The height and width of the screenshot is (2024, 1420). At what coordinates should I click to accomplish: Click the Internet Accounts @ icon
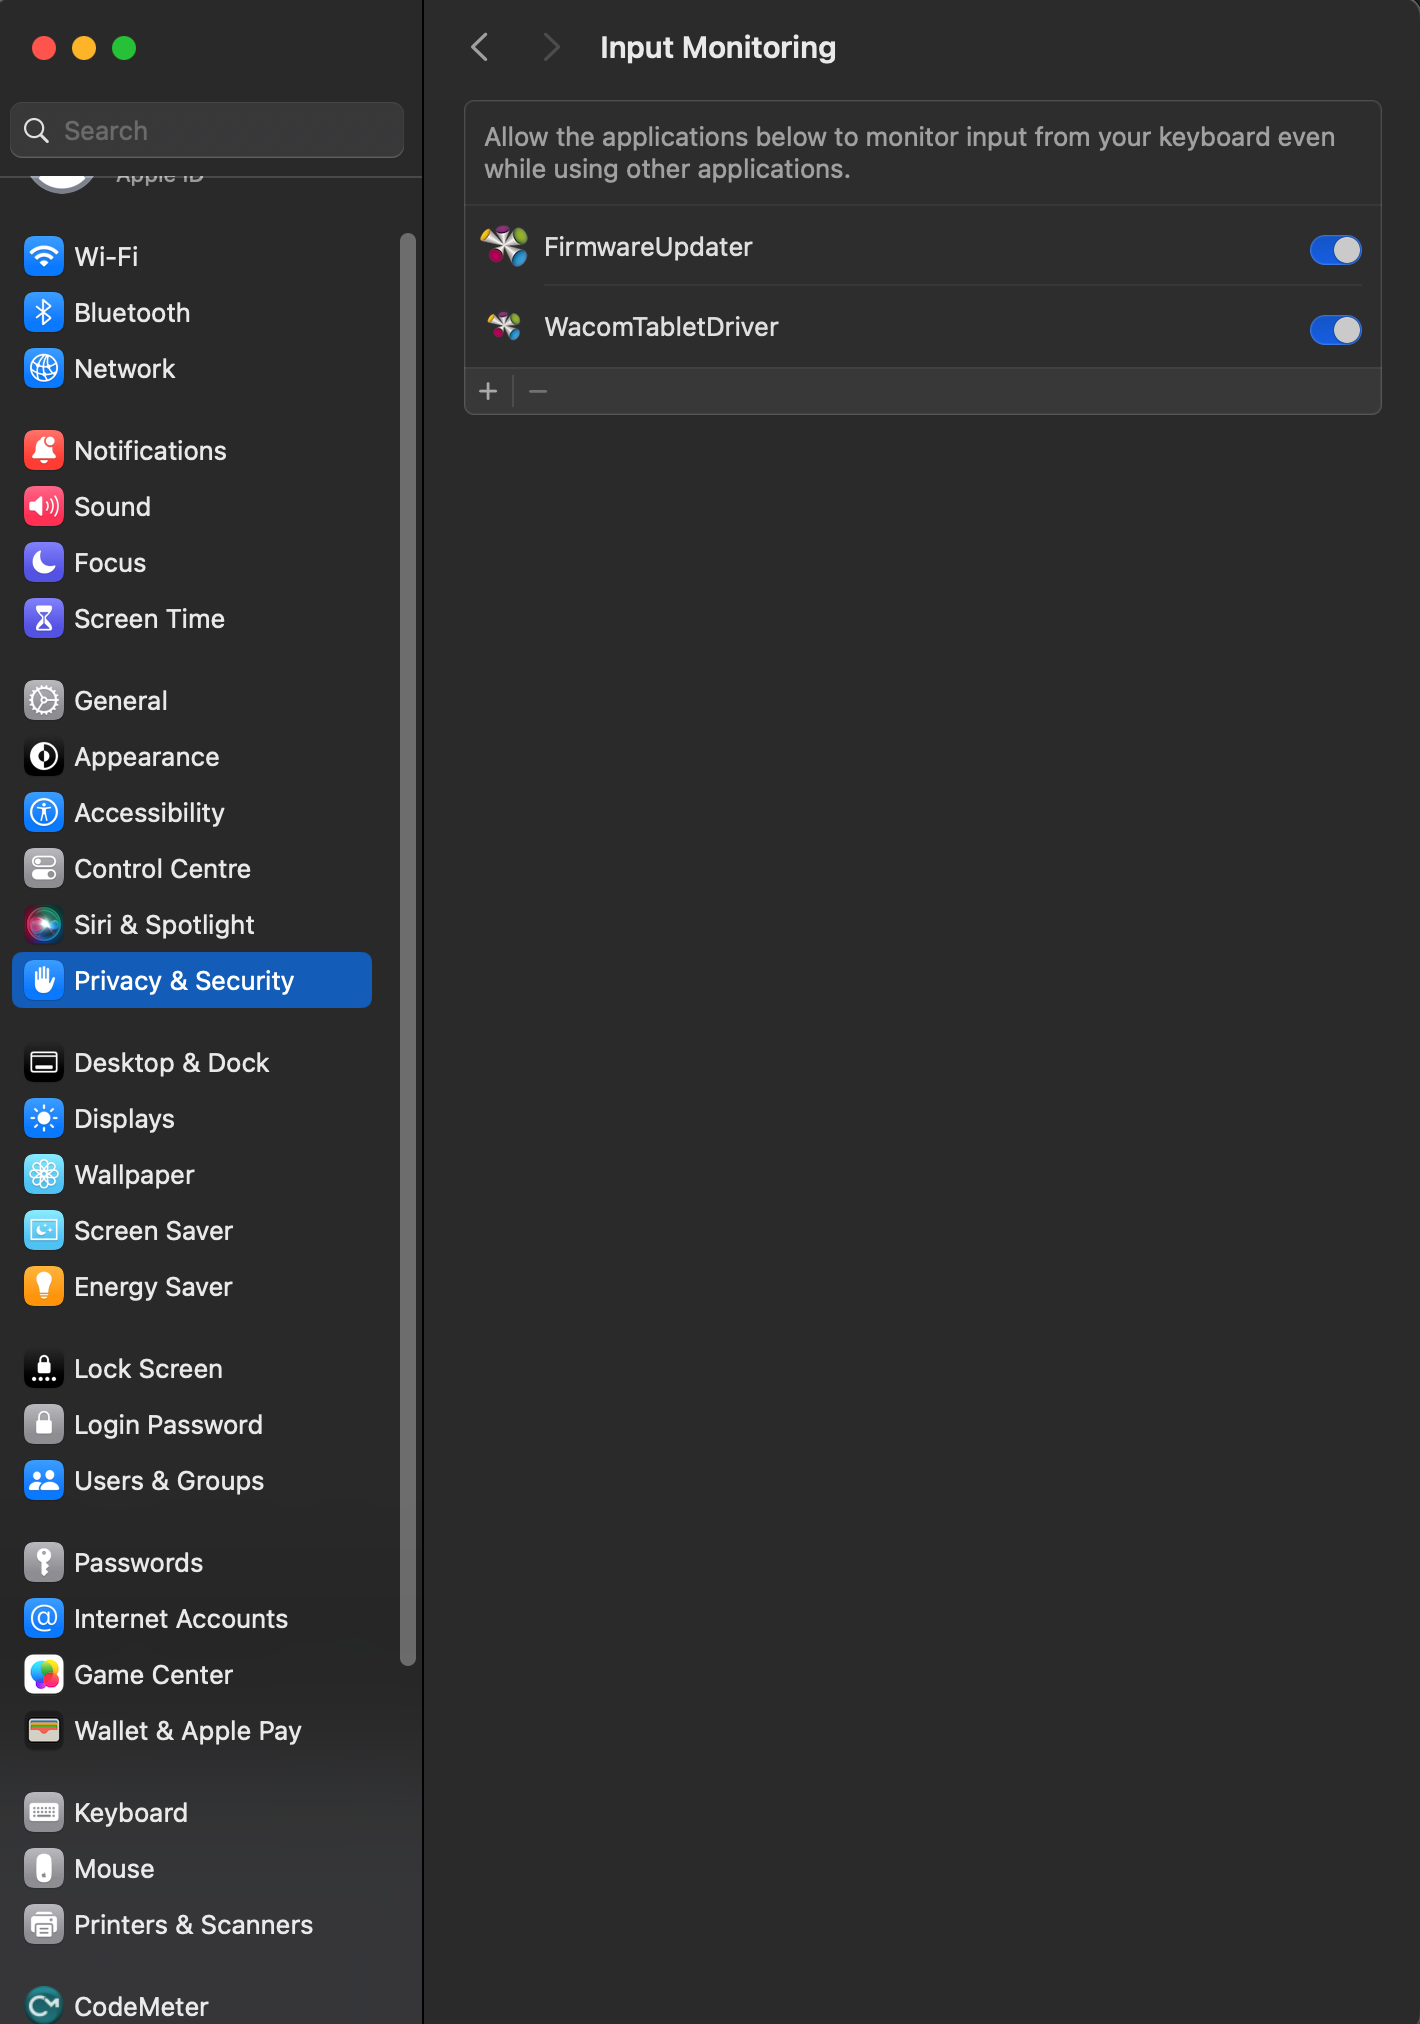(44, 1619)
